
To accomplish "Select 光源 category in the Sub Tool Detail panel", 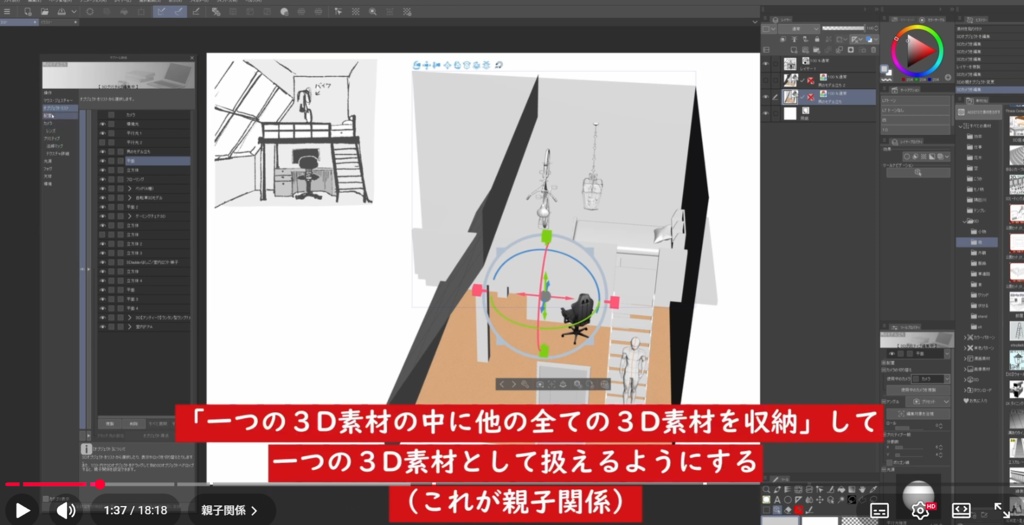I will pos(48,161).
